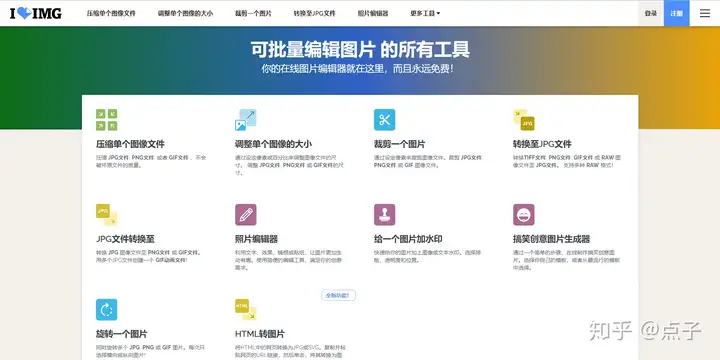Click the HTML to image icon
This screenshot has width=720, height=360.
coord(246,309)
